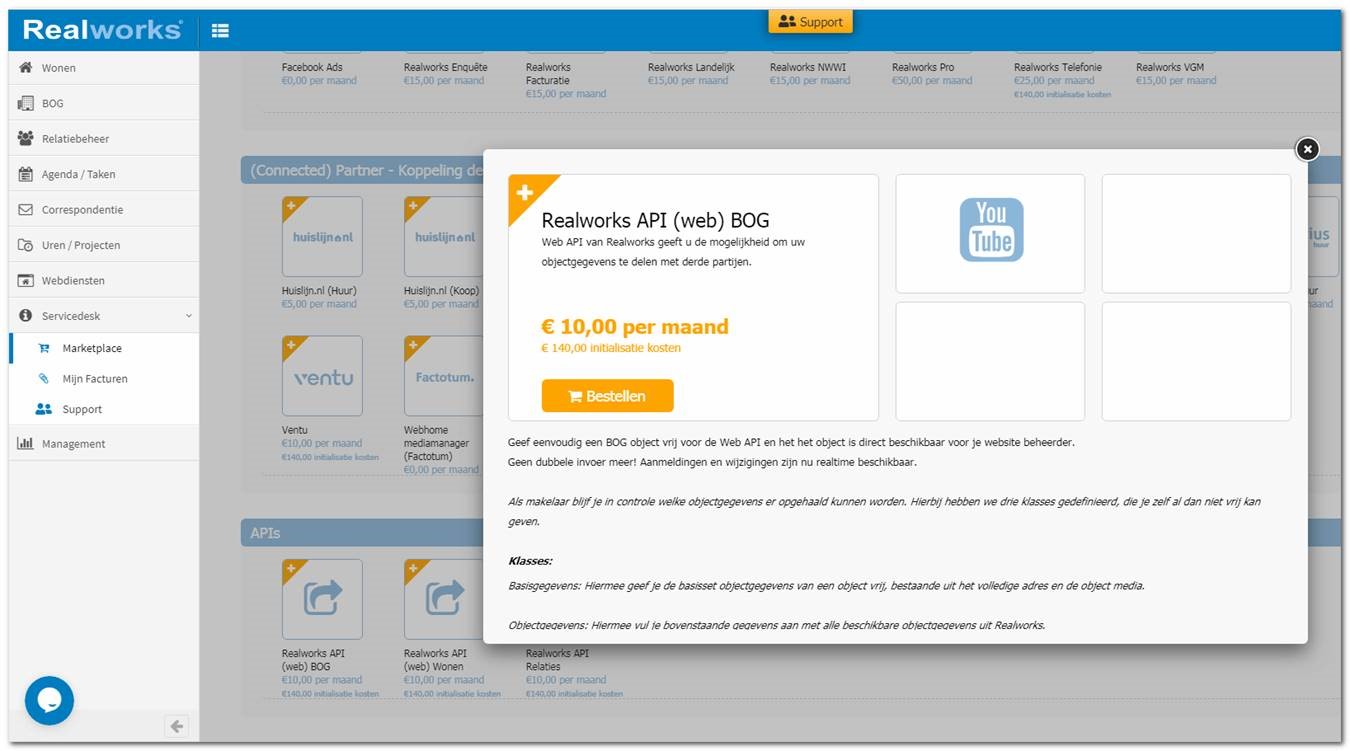This screenshot has width=1350, height=751.
Task: Open Realworks API (web) BOG tile icon
Action: tap(322, 600)
